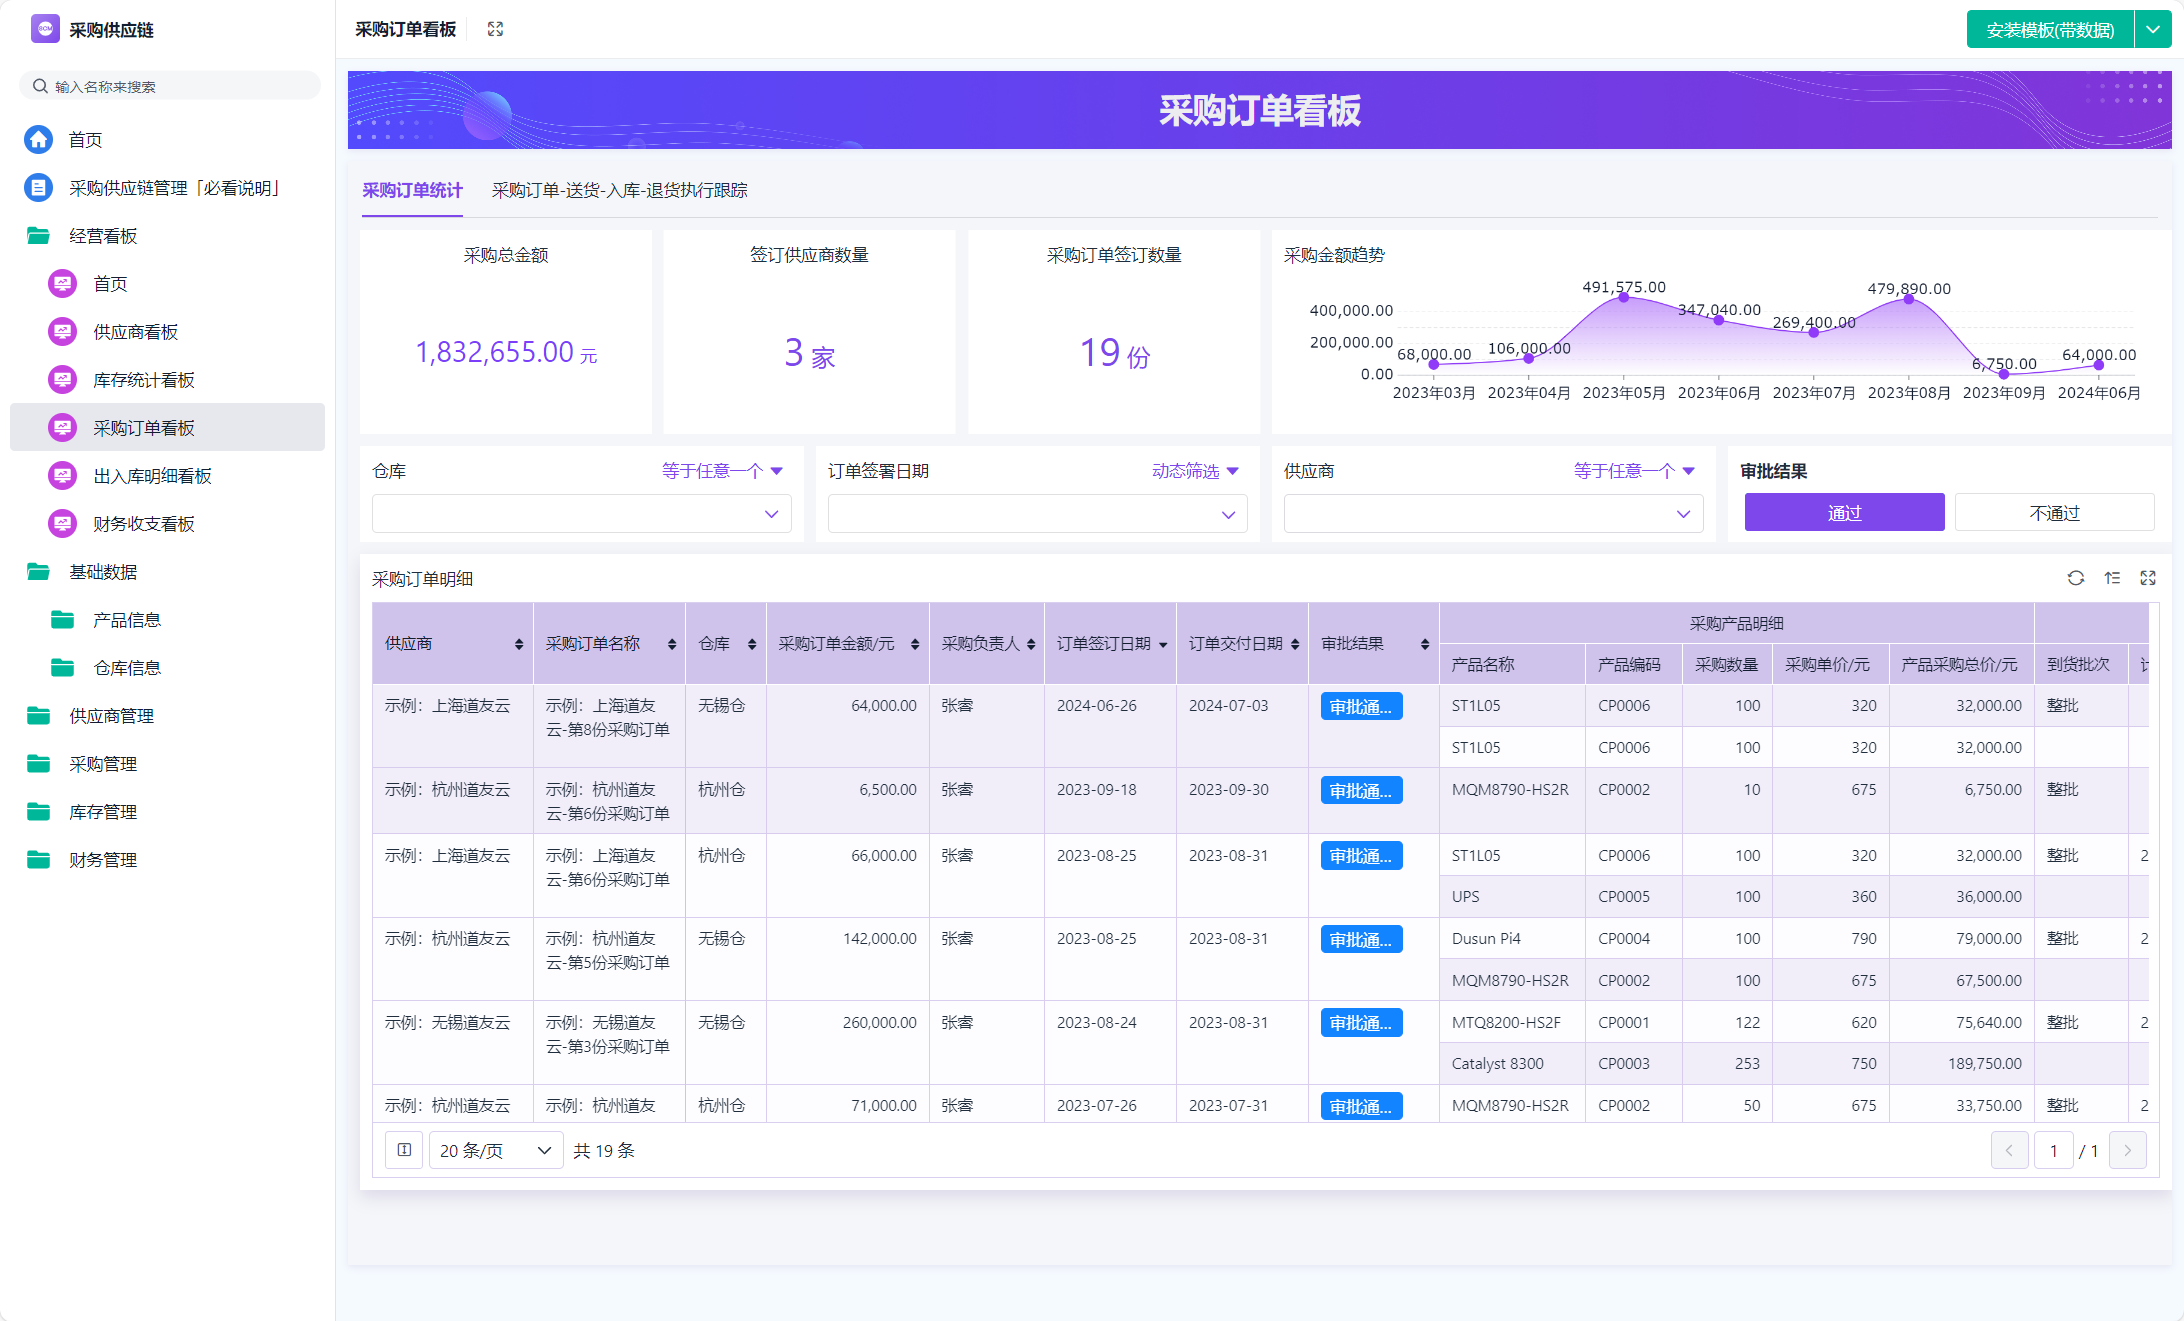
Task: Sort table by 供应商 column
Action: [x=518, y=644]
